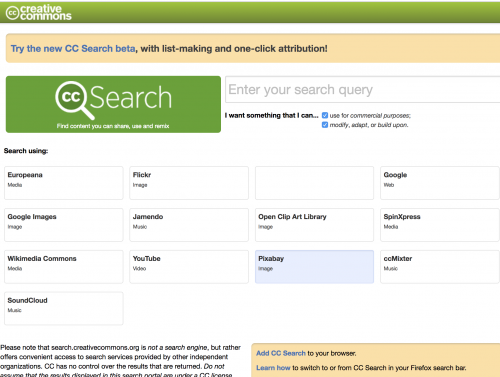Image resolution: width=500 pixels, height=377 pixels.
Task: Select Wikimedia Commons Media source
Action: 64,267
